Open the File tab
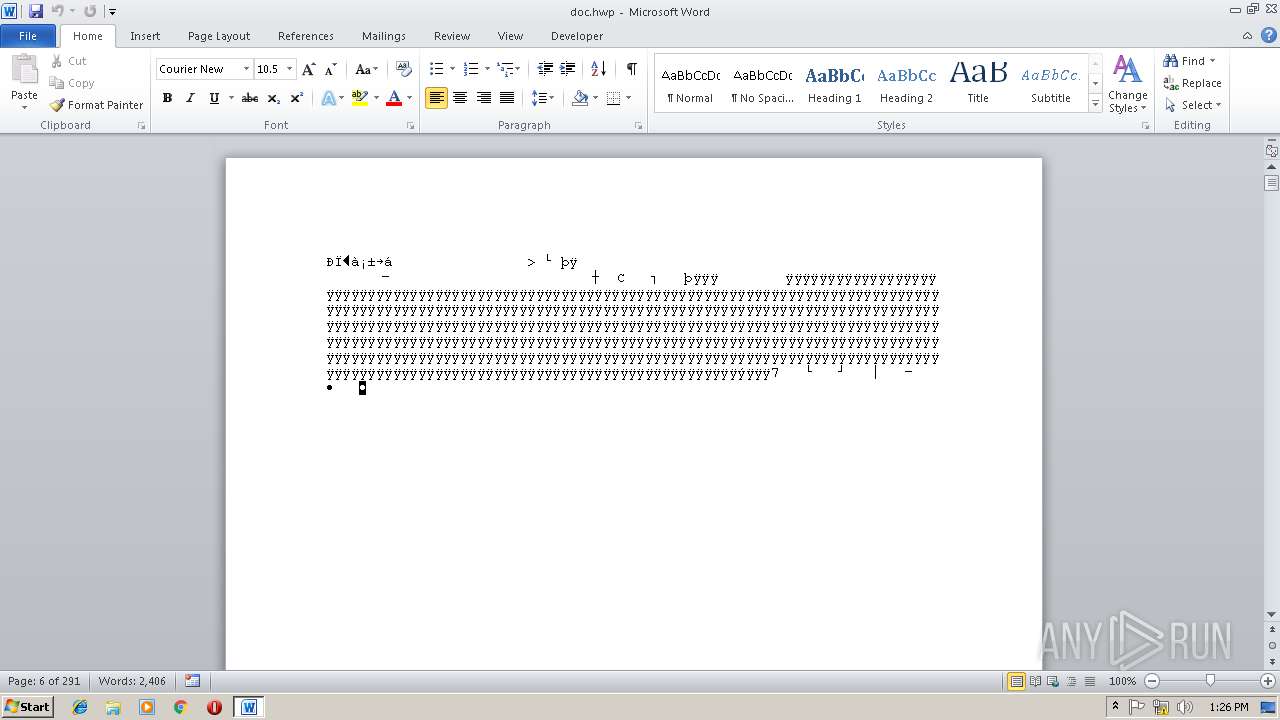 click(x=28, y=36)
